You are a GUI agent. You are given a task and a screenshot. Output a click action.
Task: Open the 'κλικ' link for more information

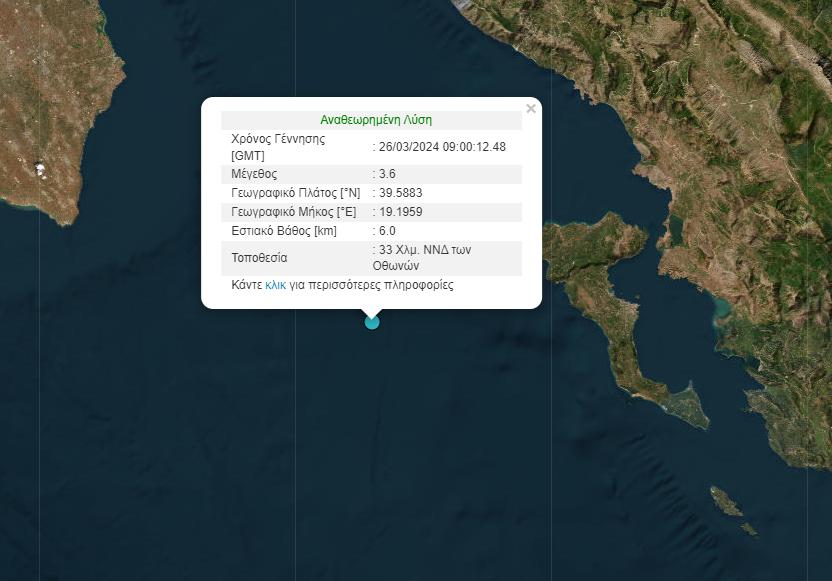[x=276, y=285]
